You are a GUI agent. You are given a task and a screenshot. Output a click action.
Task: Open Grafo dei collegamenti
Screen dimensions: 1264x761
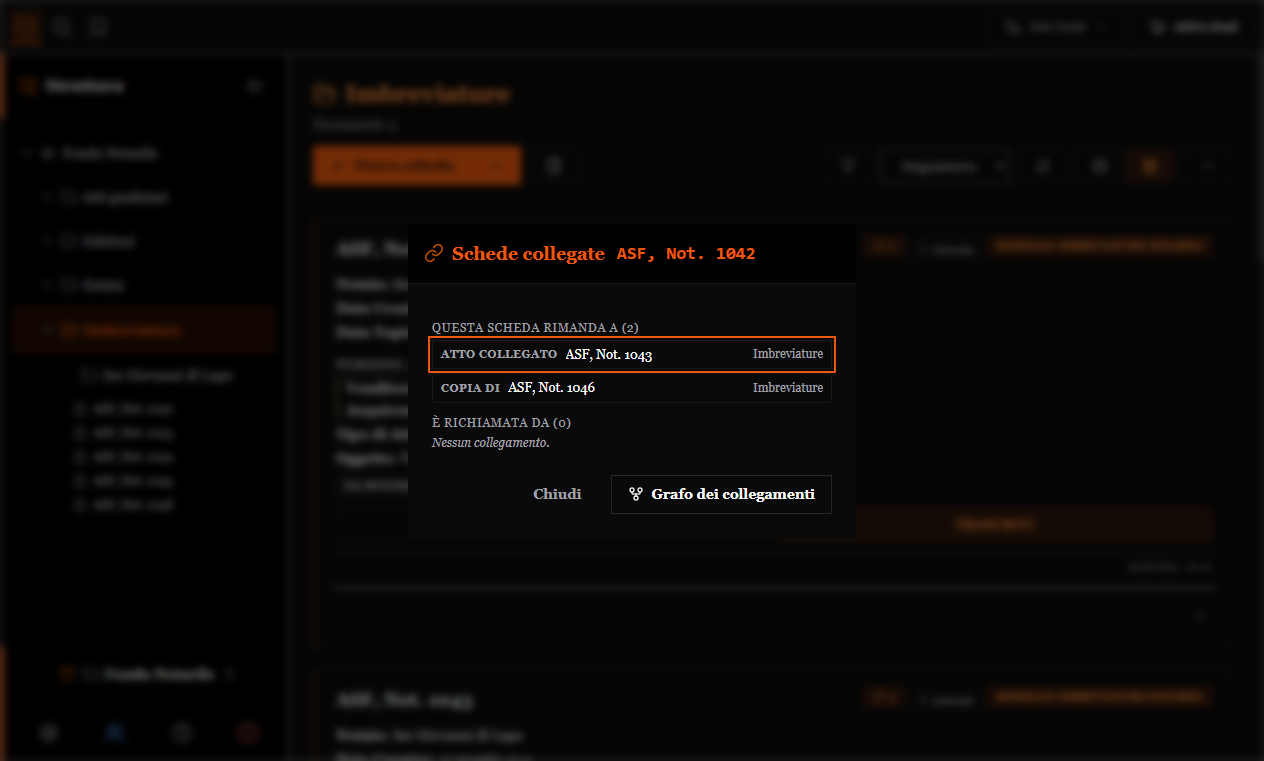(721, 494)
